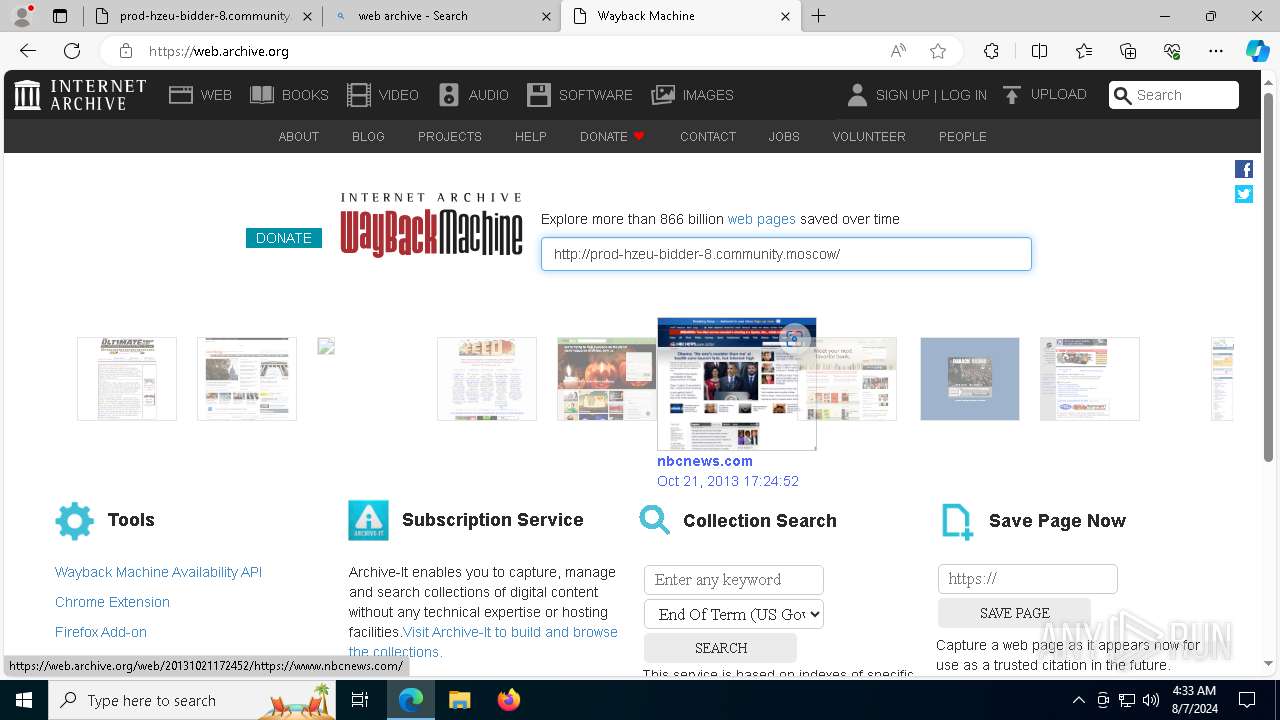The height and width of the screenshot is (720, 1280).
Task: Open the VOLUNTEER menu item
Action: tap(869, 137)
